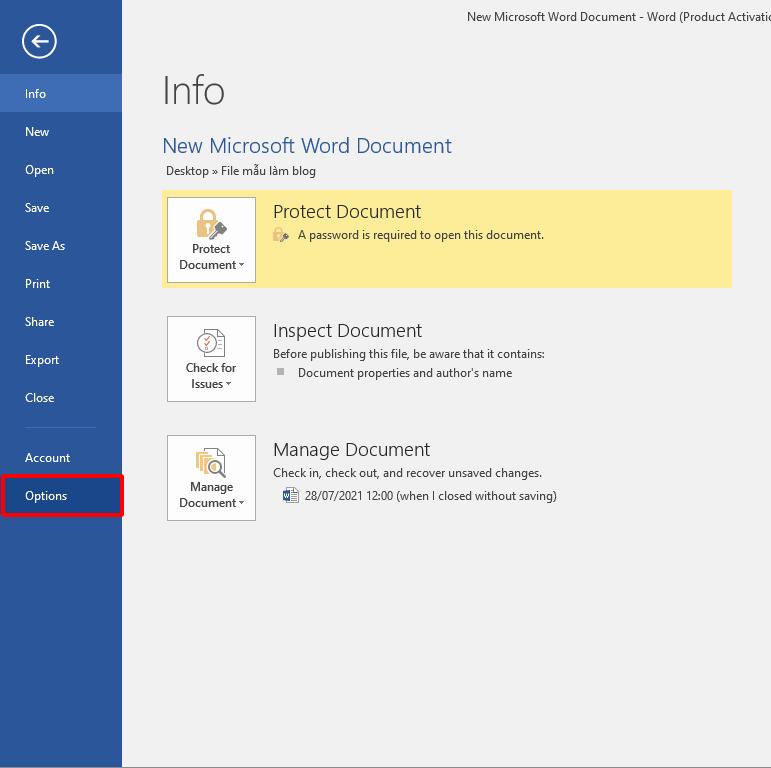This screenshot has width=771, height=768.
Task: Expand the Protect Document dropdown arrow
Action: point(241,266)
